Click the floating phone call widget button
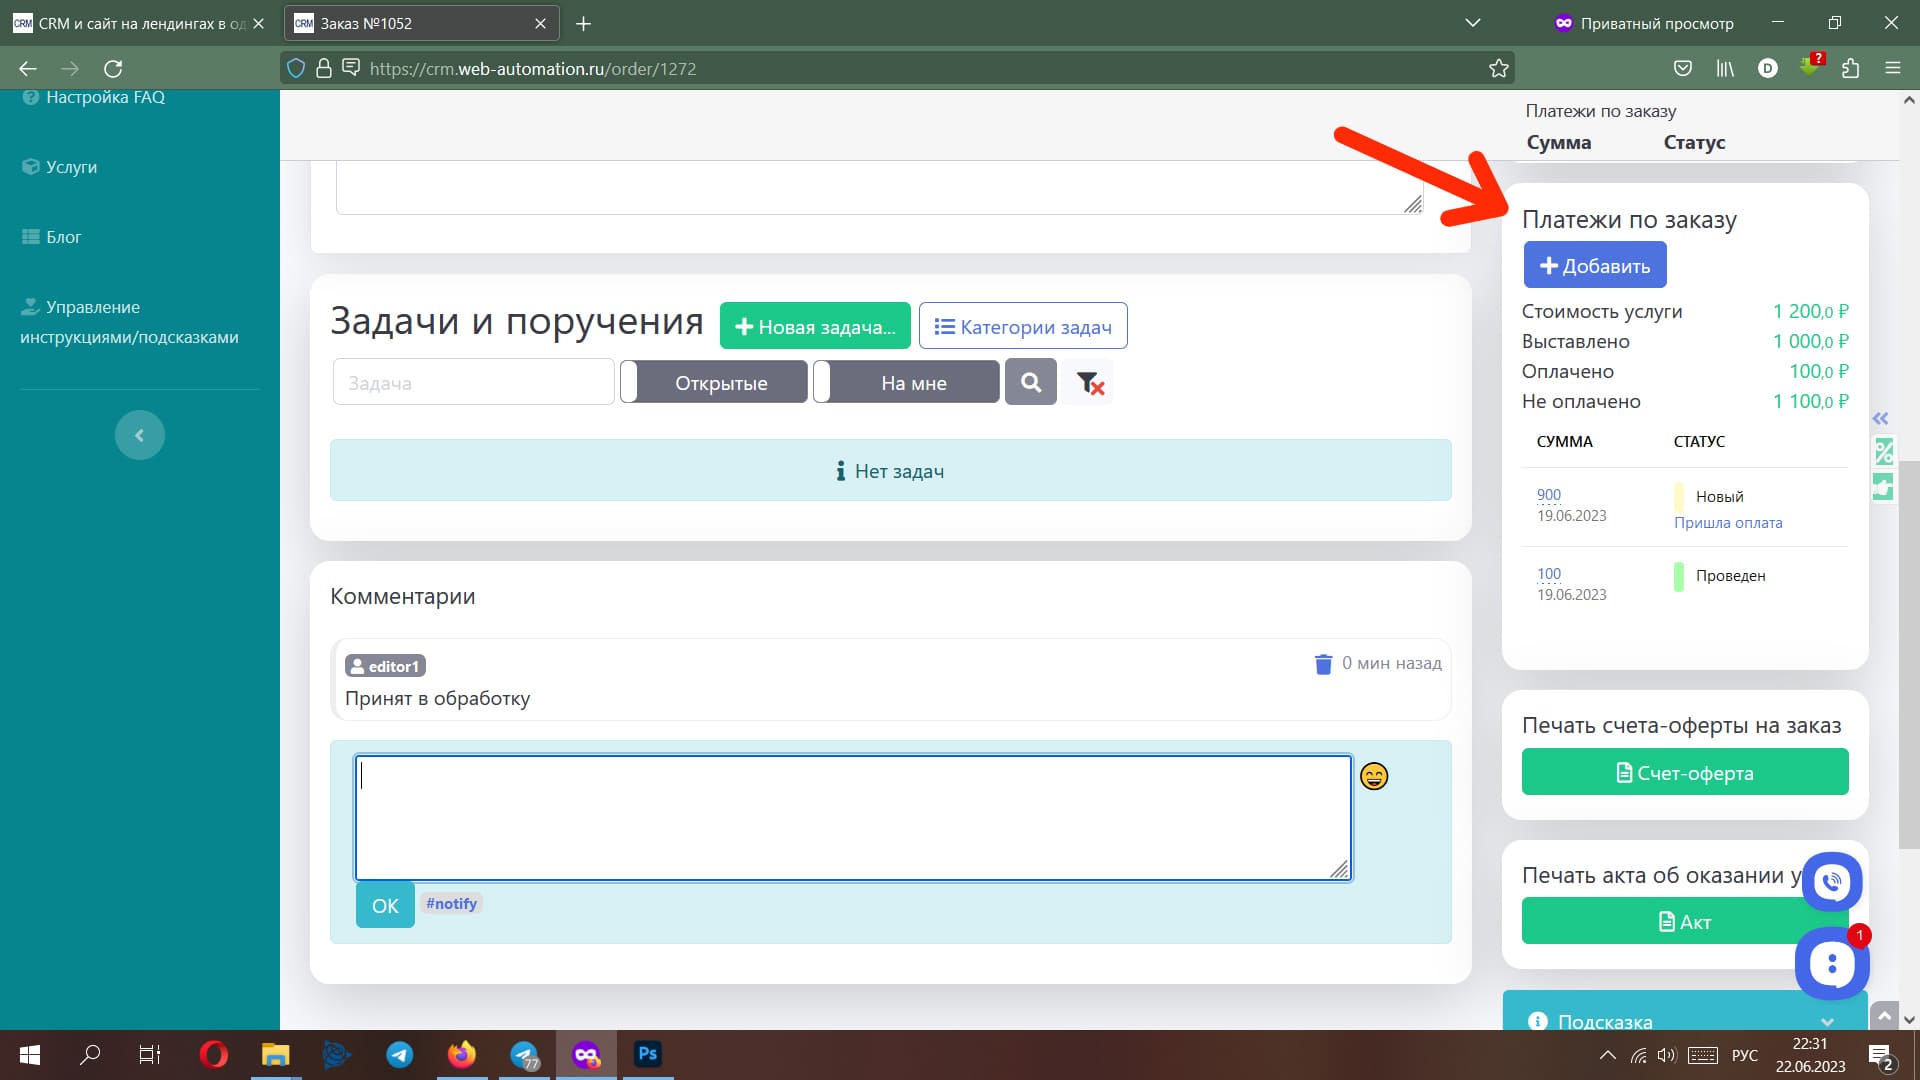 1831,882
